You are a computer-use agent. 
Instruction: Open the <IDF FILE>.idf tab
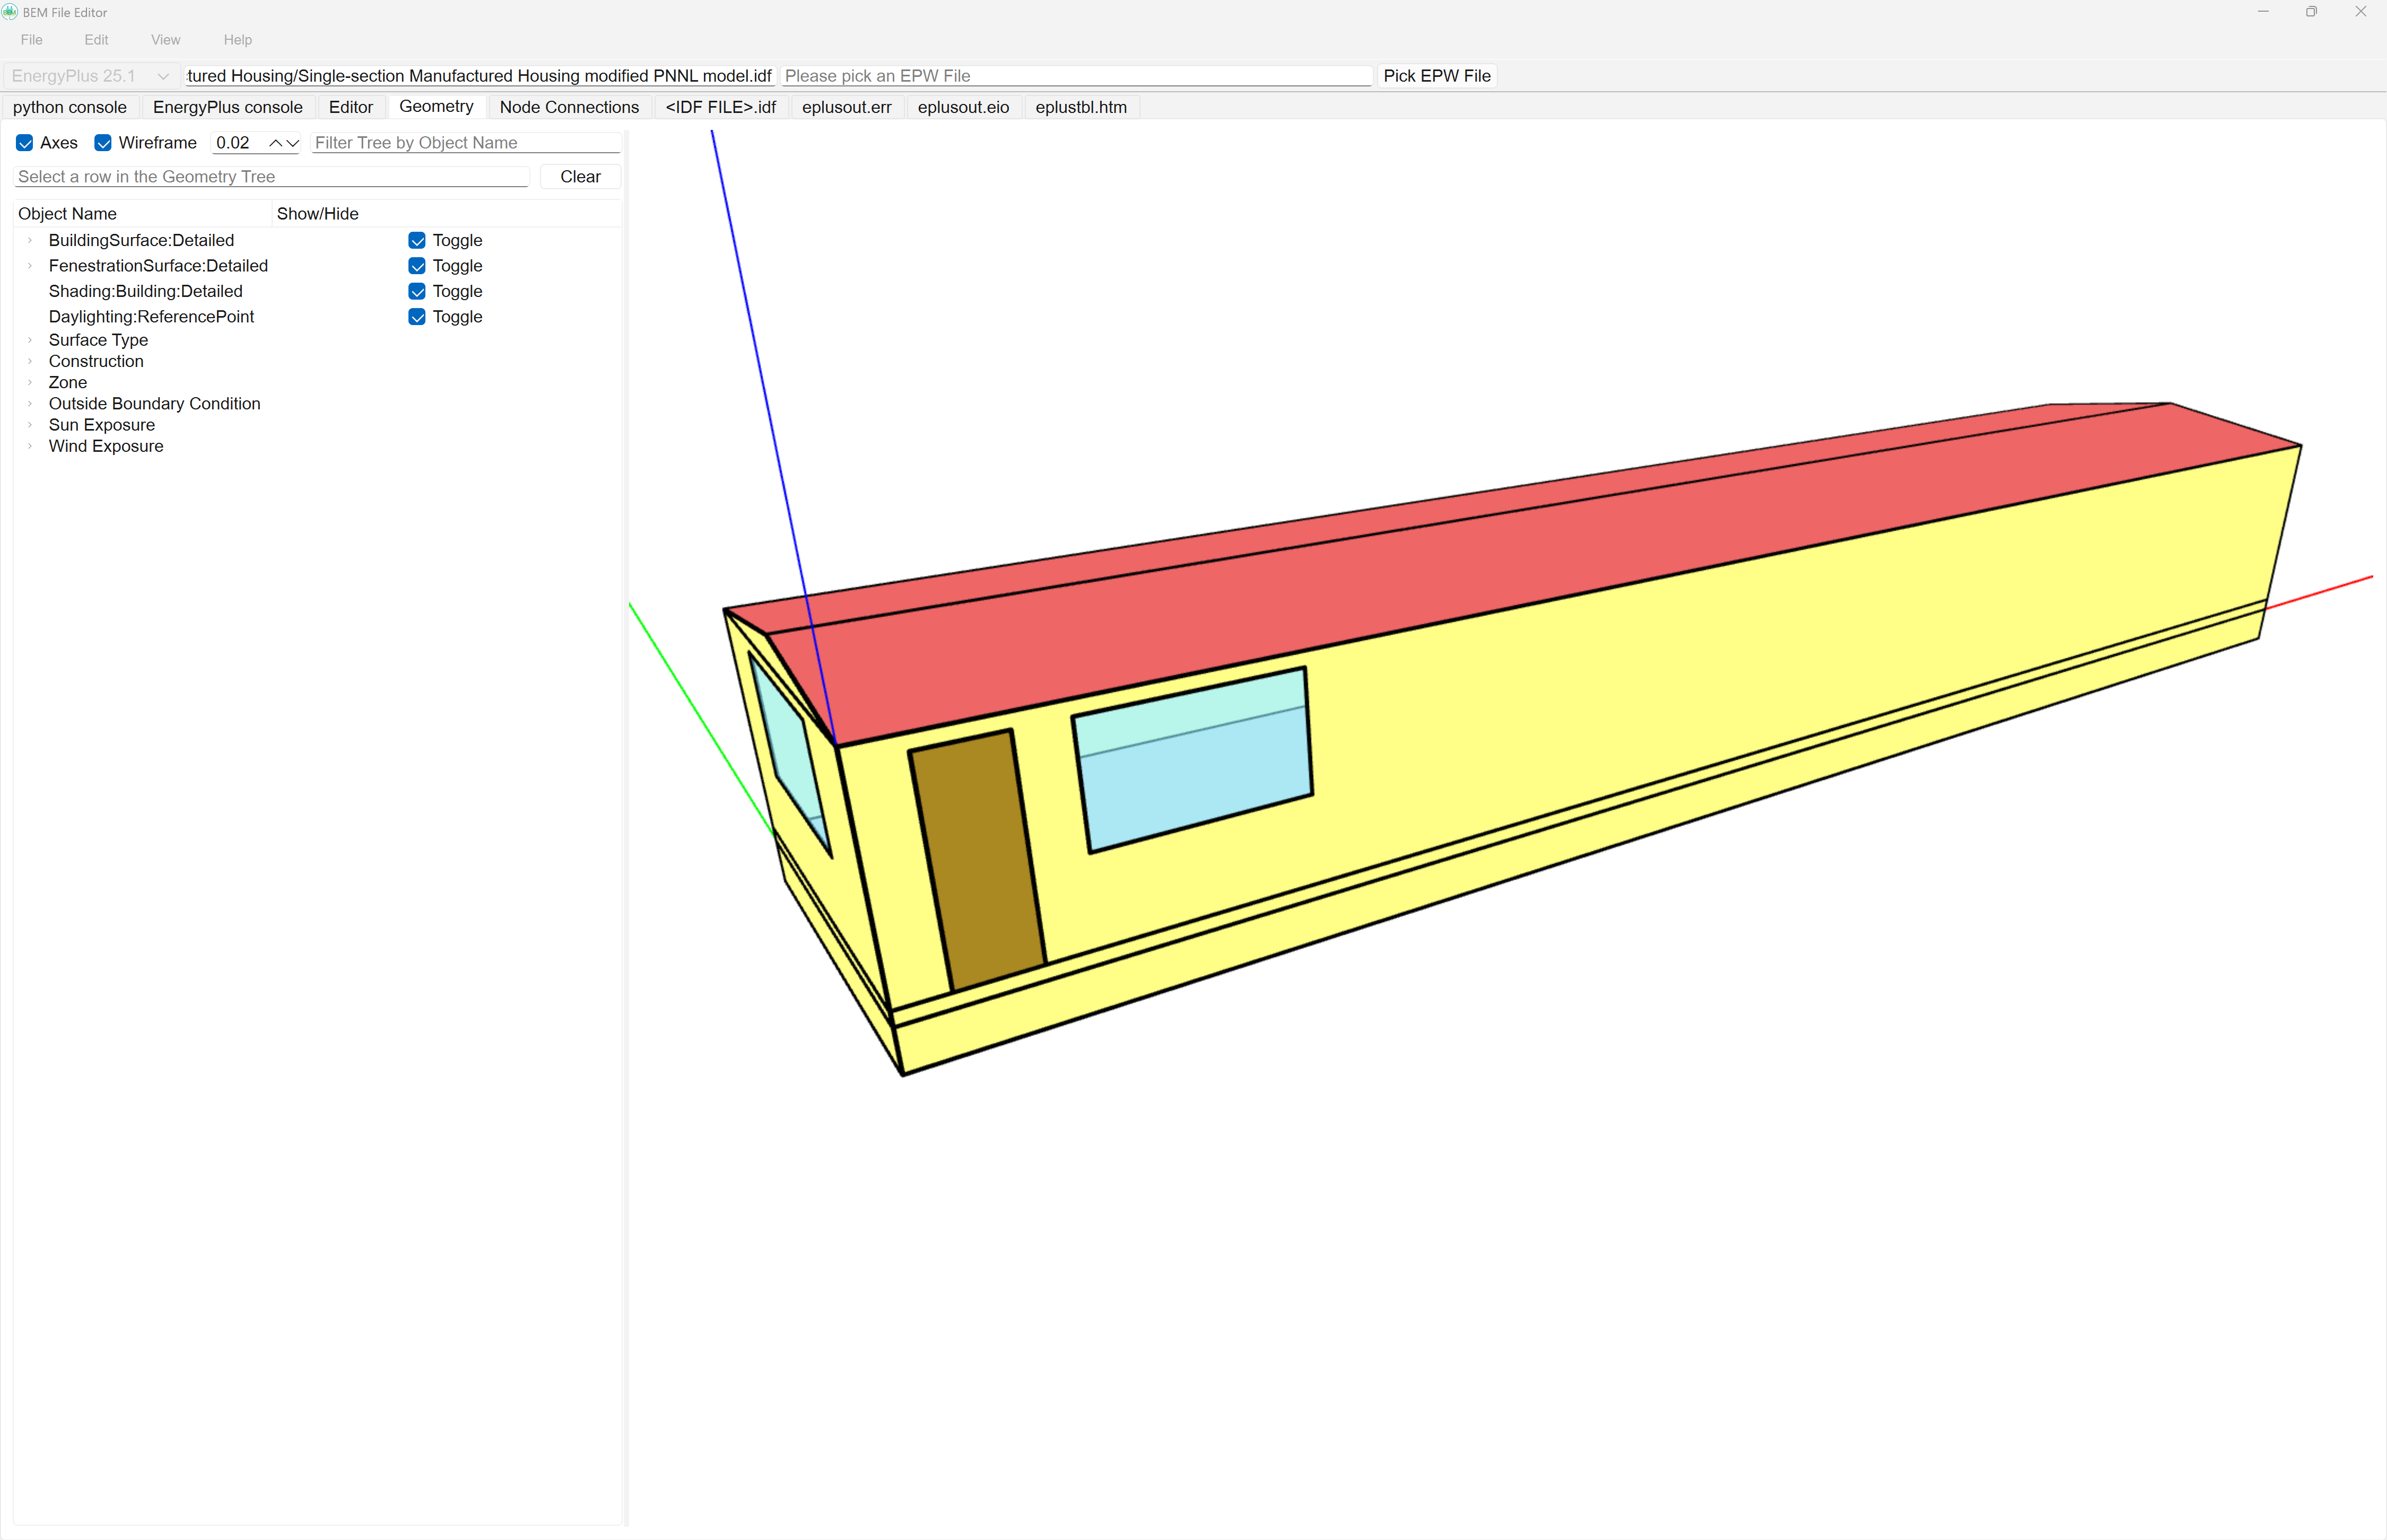721,107
